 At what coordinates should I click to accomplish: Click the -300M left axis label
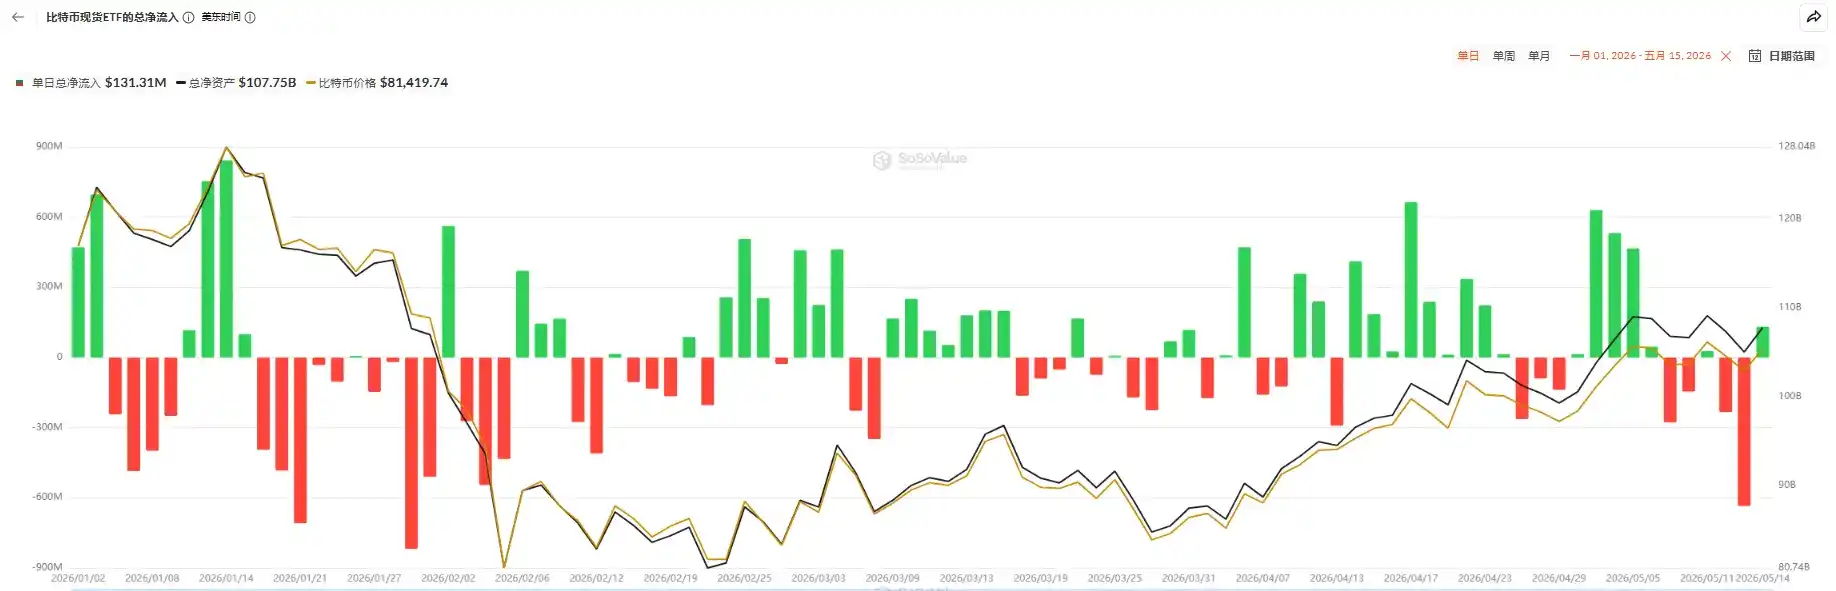click(x=47, y=427)
